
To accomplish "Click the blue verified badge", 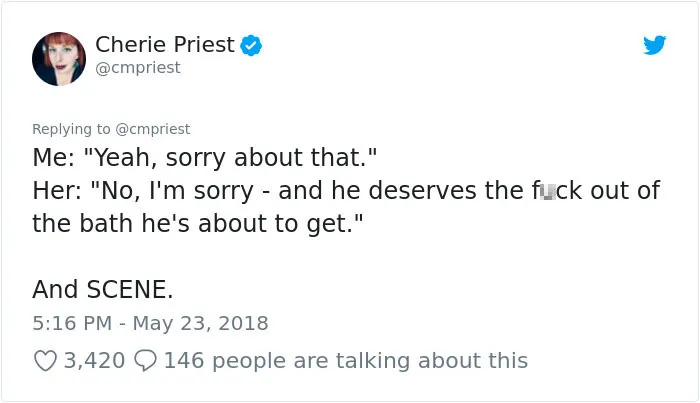I will coord(251,45).
